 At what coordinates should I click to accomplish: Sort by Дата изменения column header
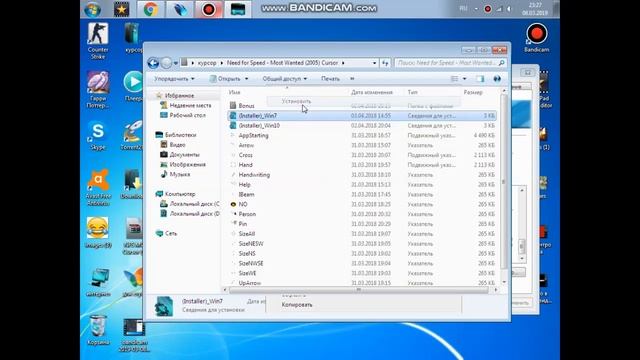[x=372, y=92]
